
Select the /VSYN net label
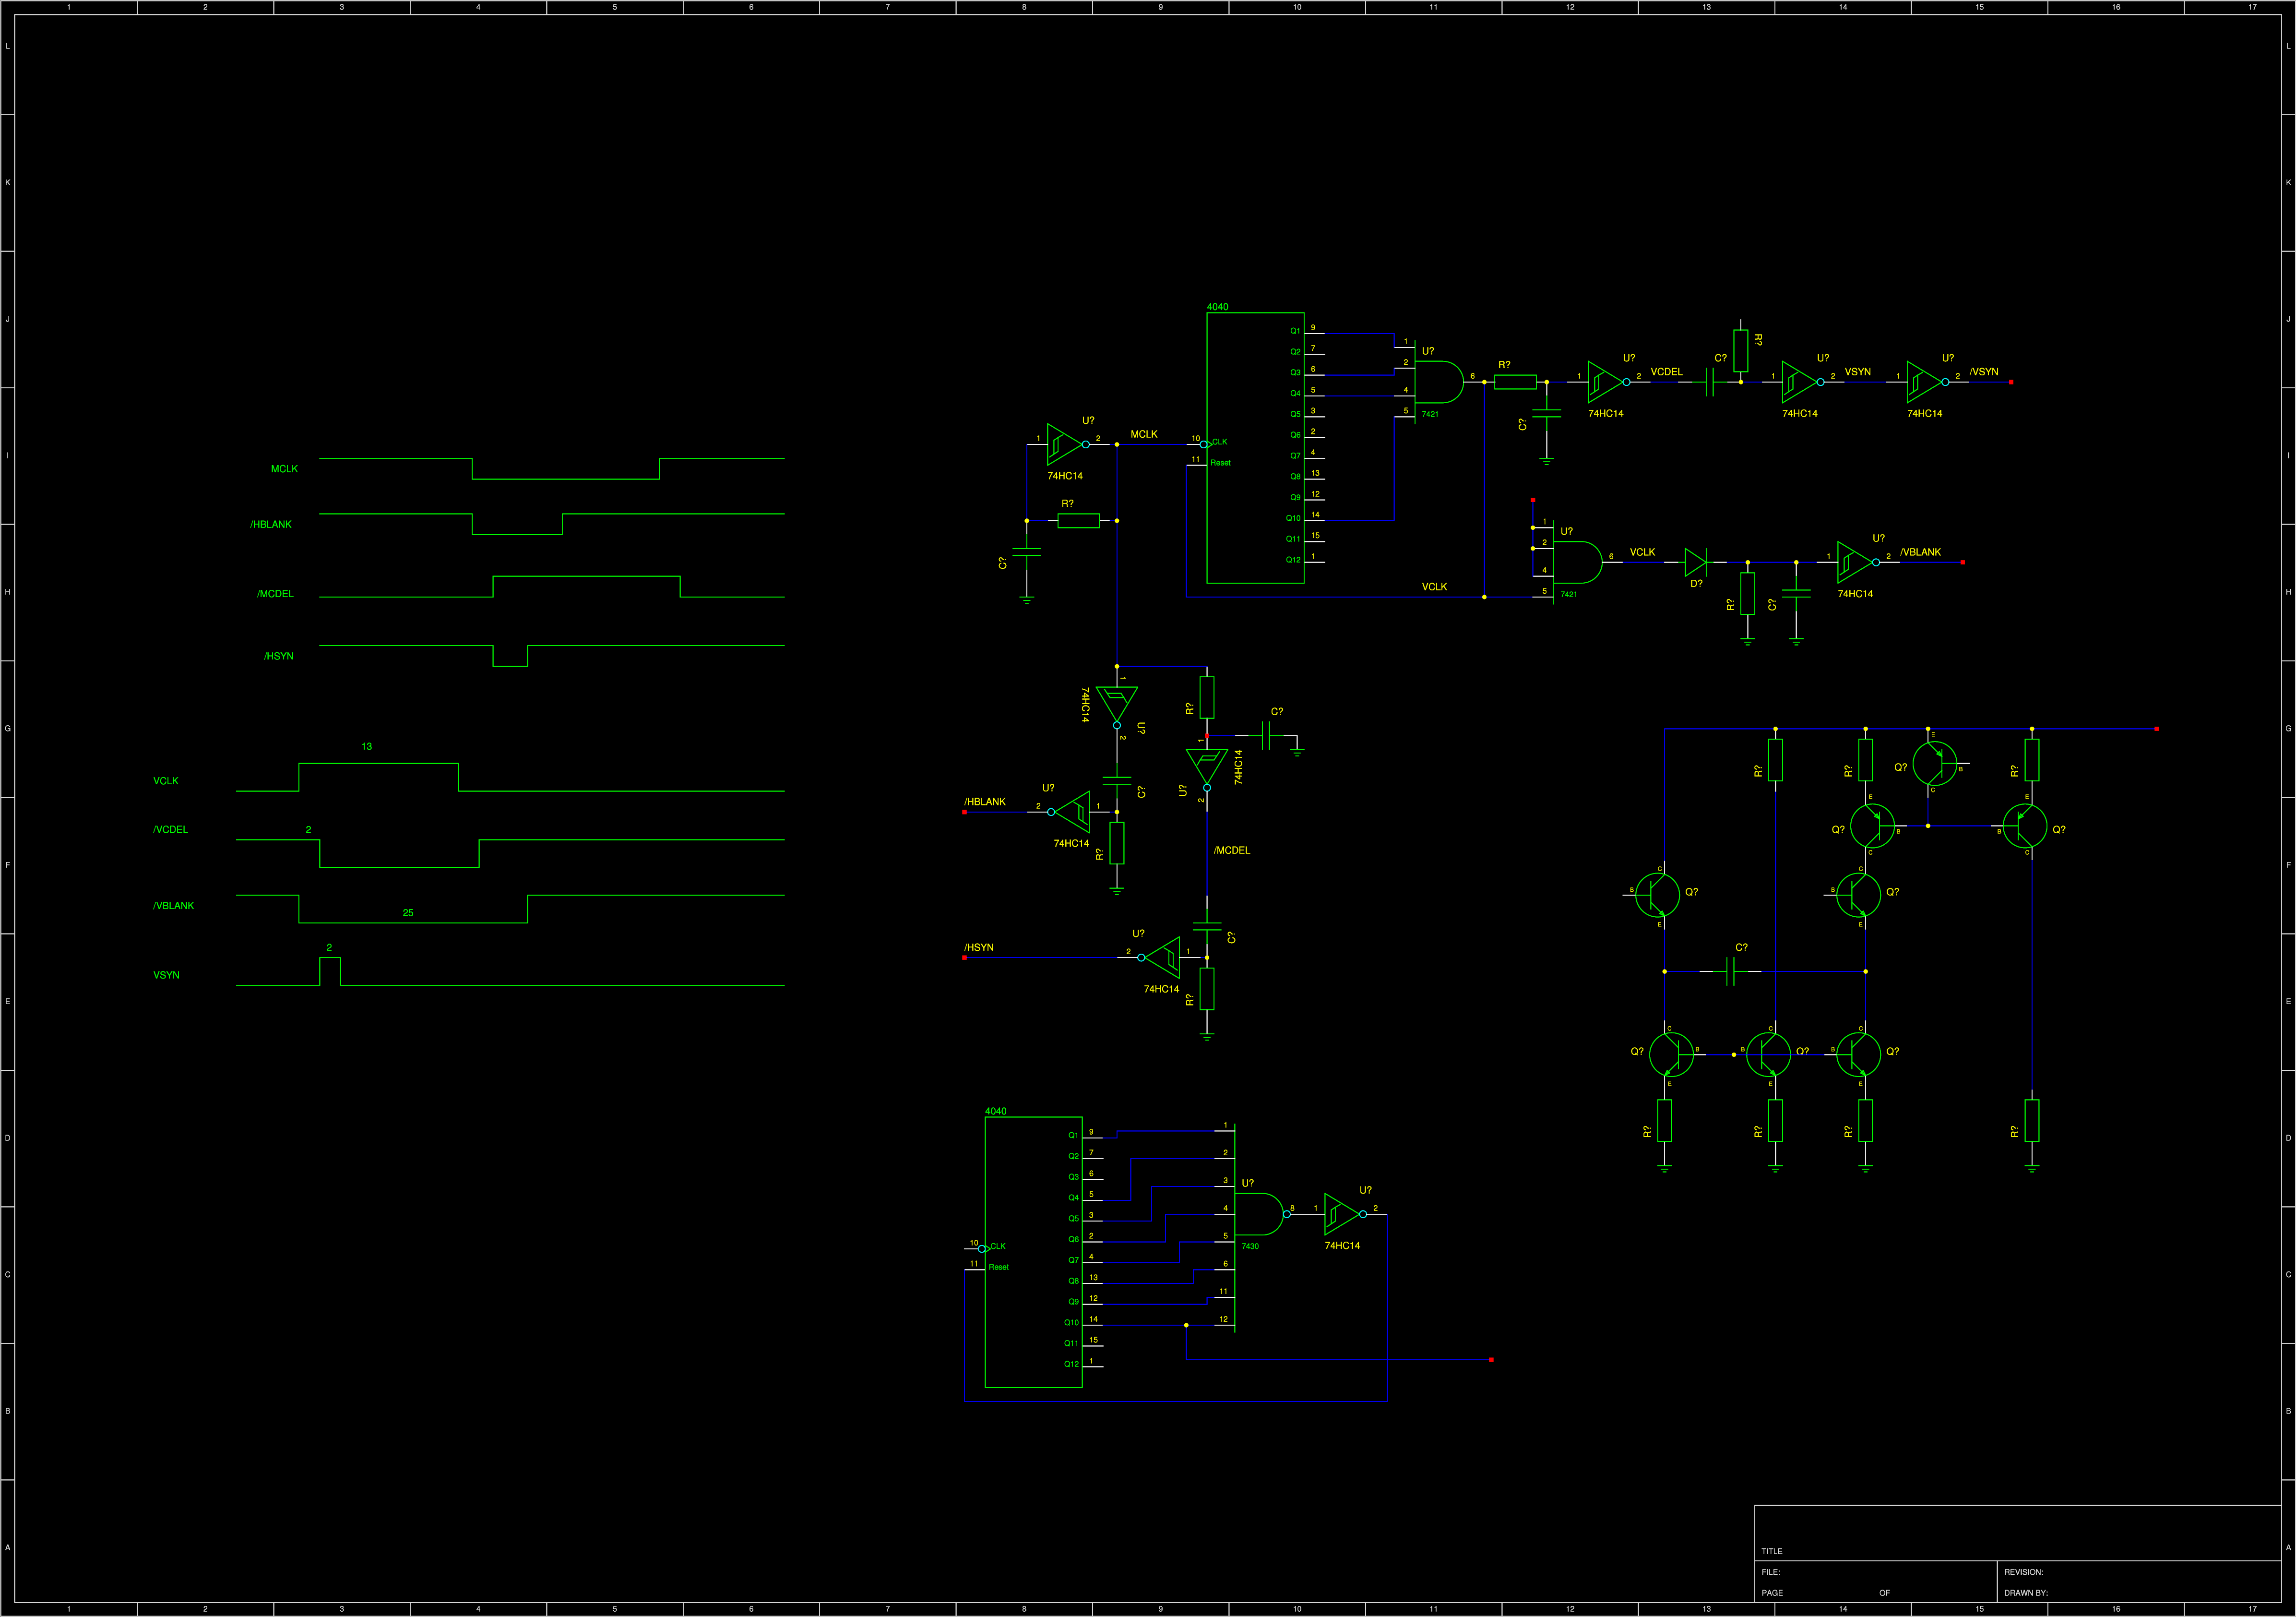click(x=1984, y=372)
